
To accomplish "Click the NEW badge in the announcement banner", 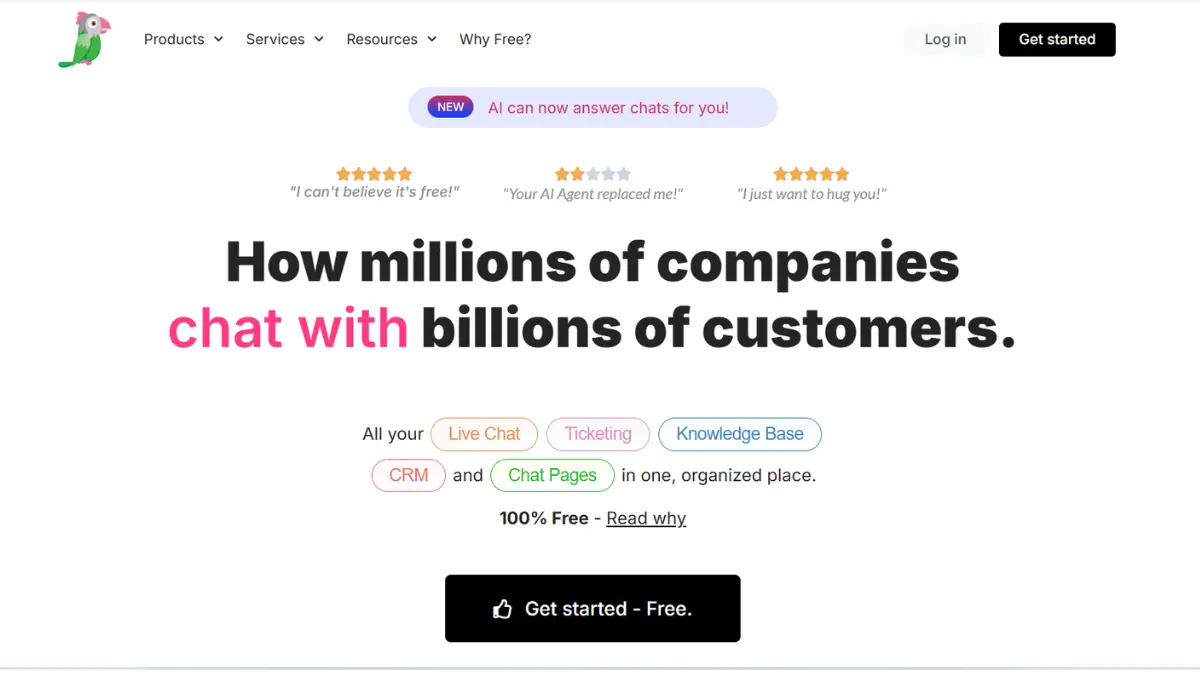I will click(x=450, y=106).
